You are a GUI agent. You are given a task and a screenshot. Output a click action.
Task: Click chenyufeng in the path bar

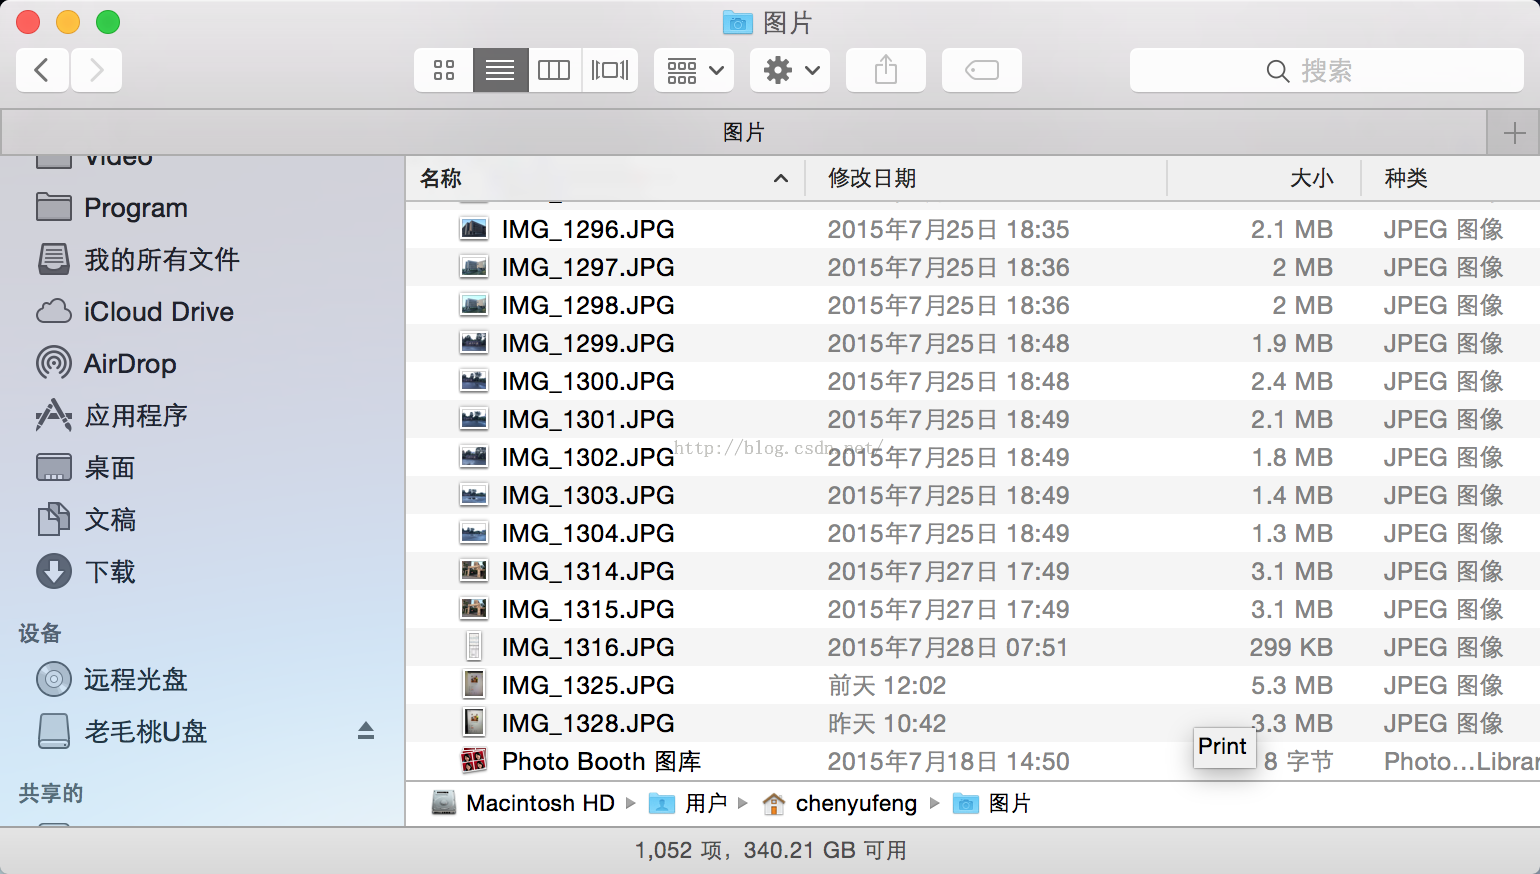(x=855, y=804)
